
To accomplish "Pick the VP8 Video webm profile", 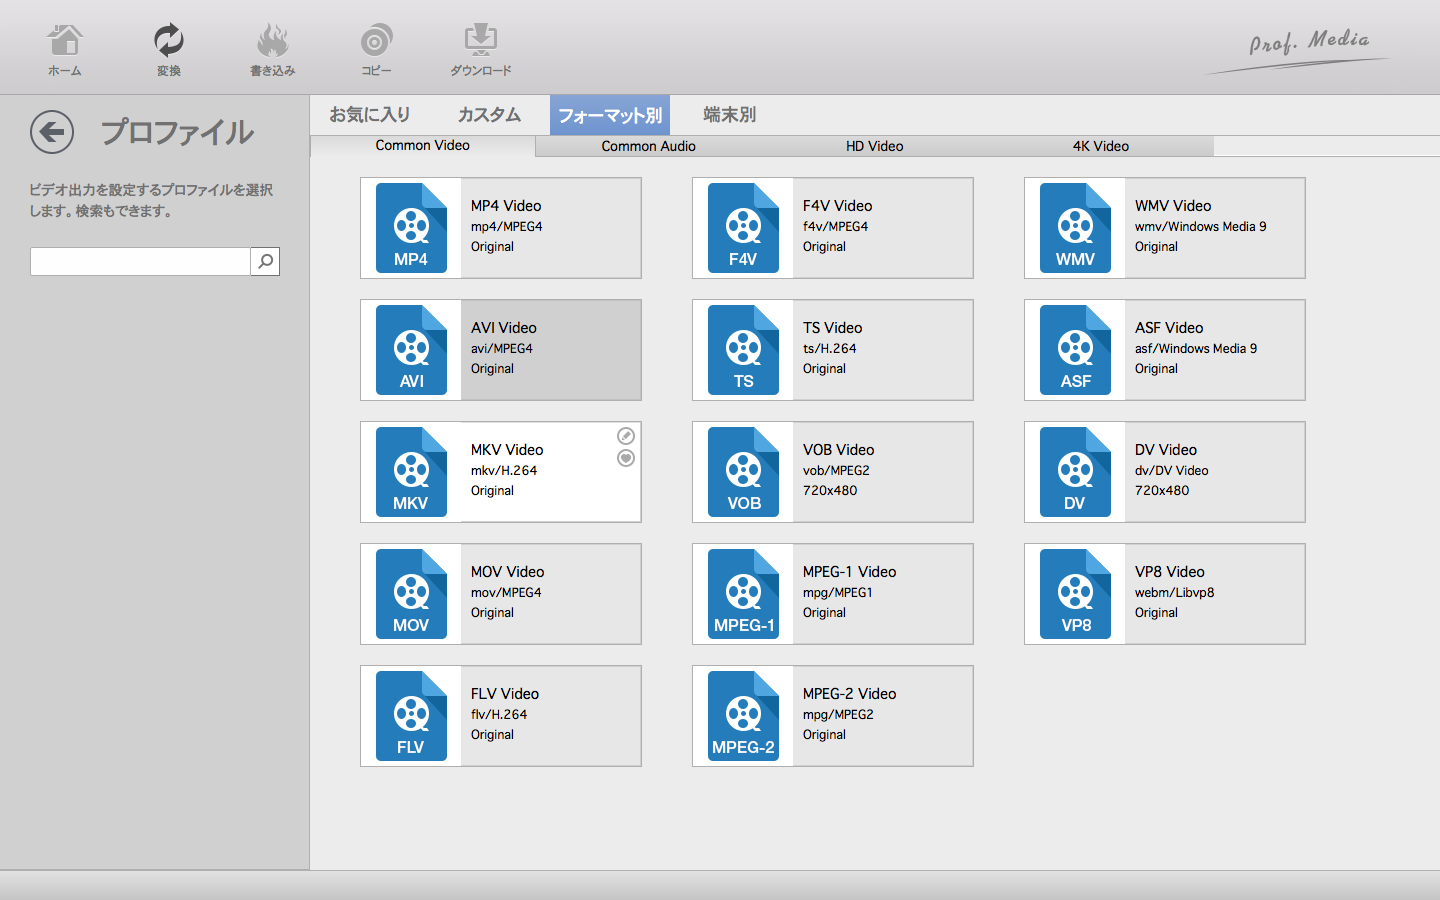I will click(x=1164, y=594).
